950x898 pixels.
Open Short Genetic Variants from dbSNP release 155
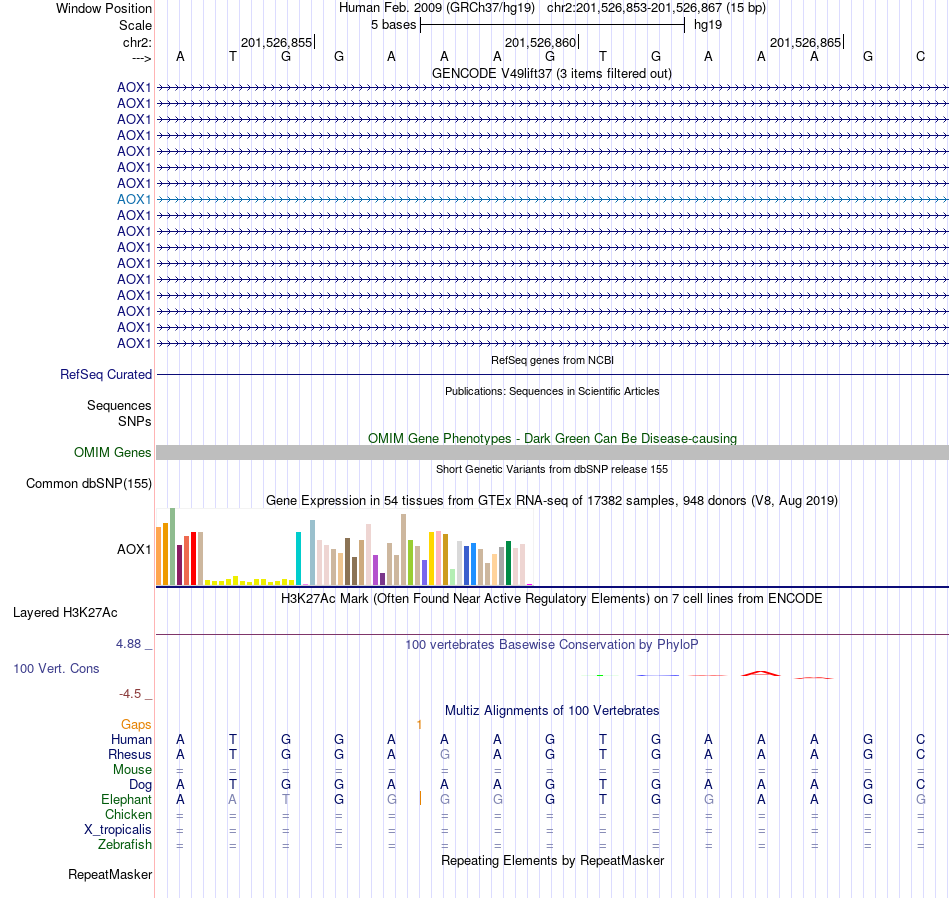[552, 469]
